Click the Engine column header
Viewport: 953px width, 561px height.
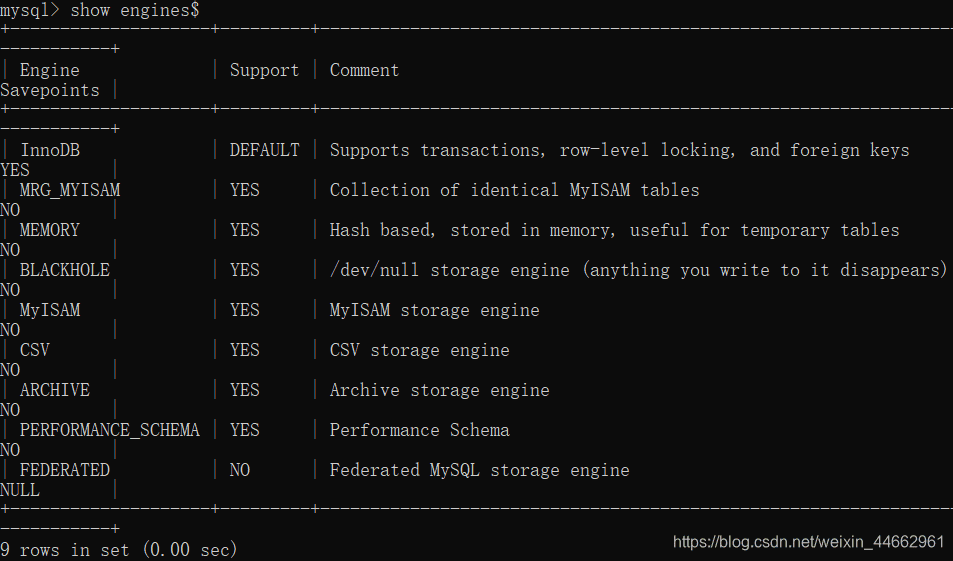click(49, 70)
